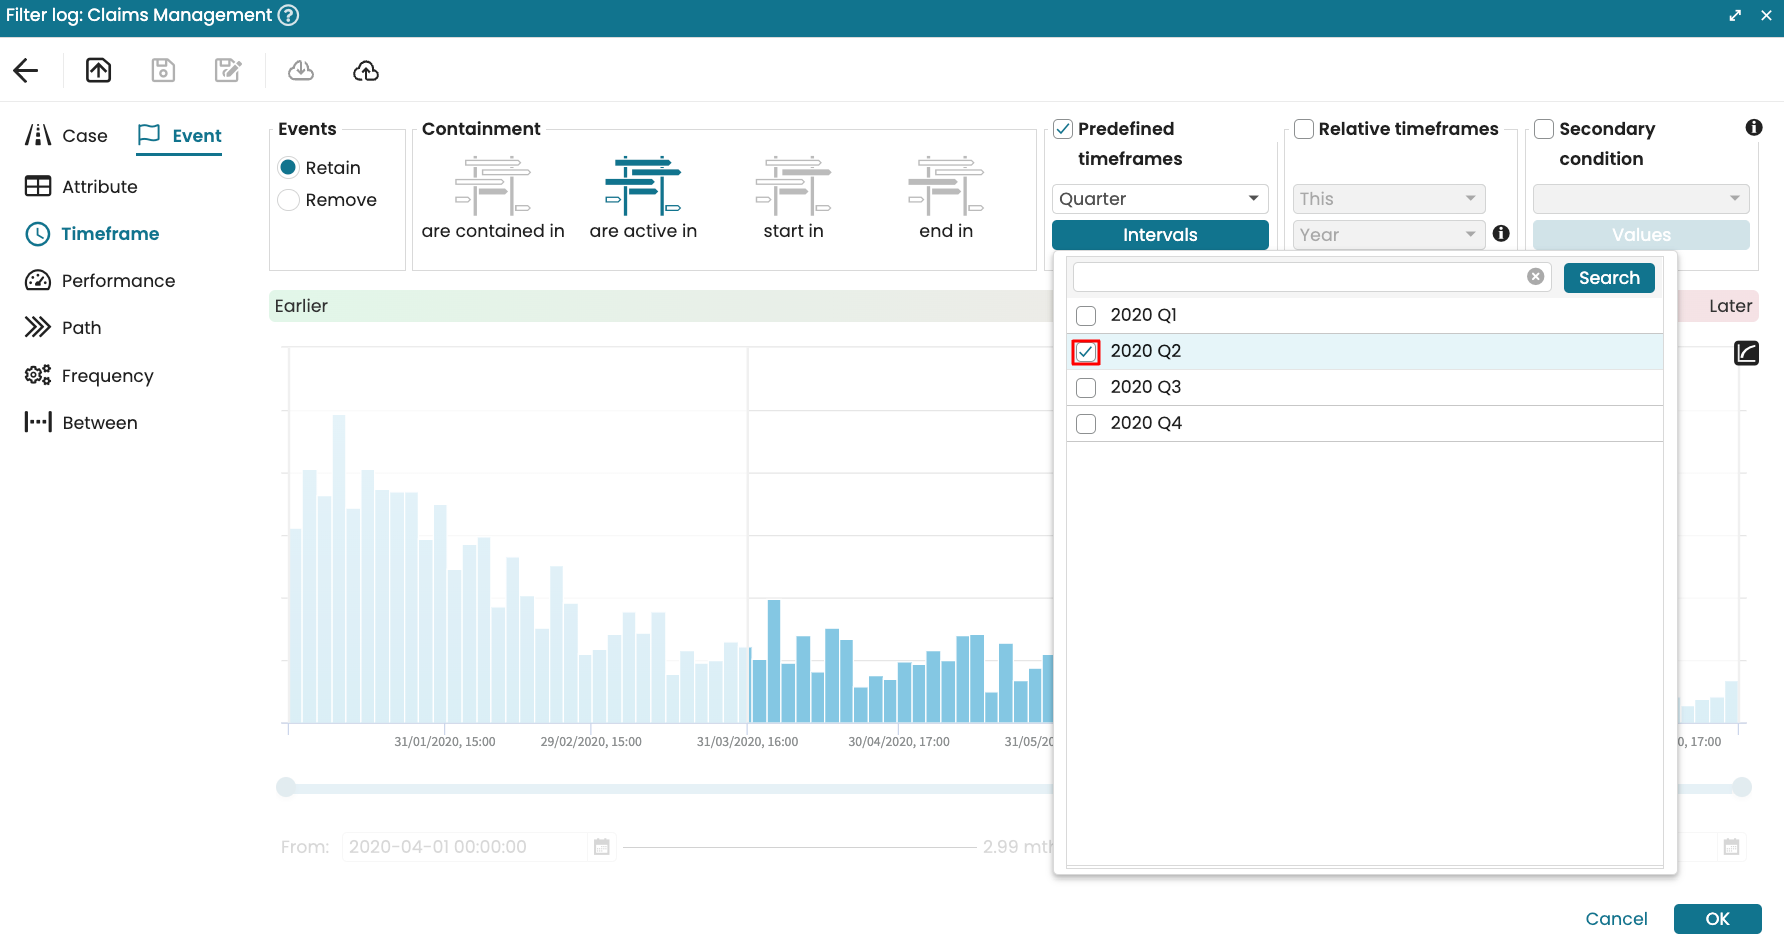The height and width of the screenshot is (945, 1784).
Task: Select the 'are contained in' containment icon
Action: (492, 186)
